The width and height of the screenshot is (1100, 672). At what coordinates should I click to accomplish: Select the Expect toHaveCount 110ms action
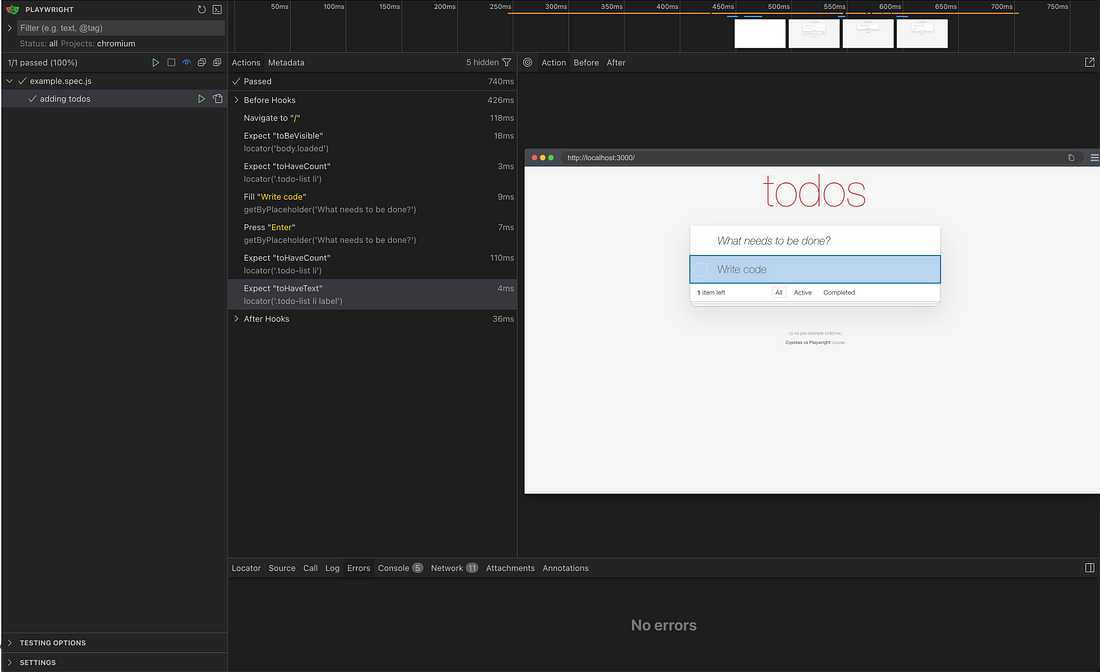point(373,264)
